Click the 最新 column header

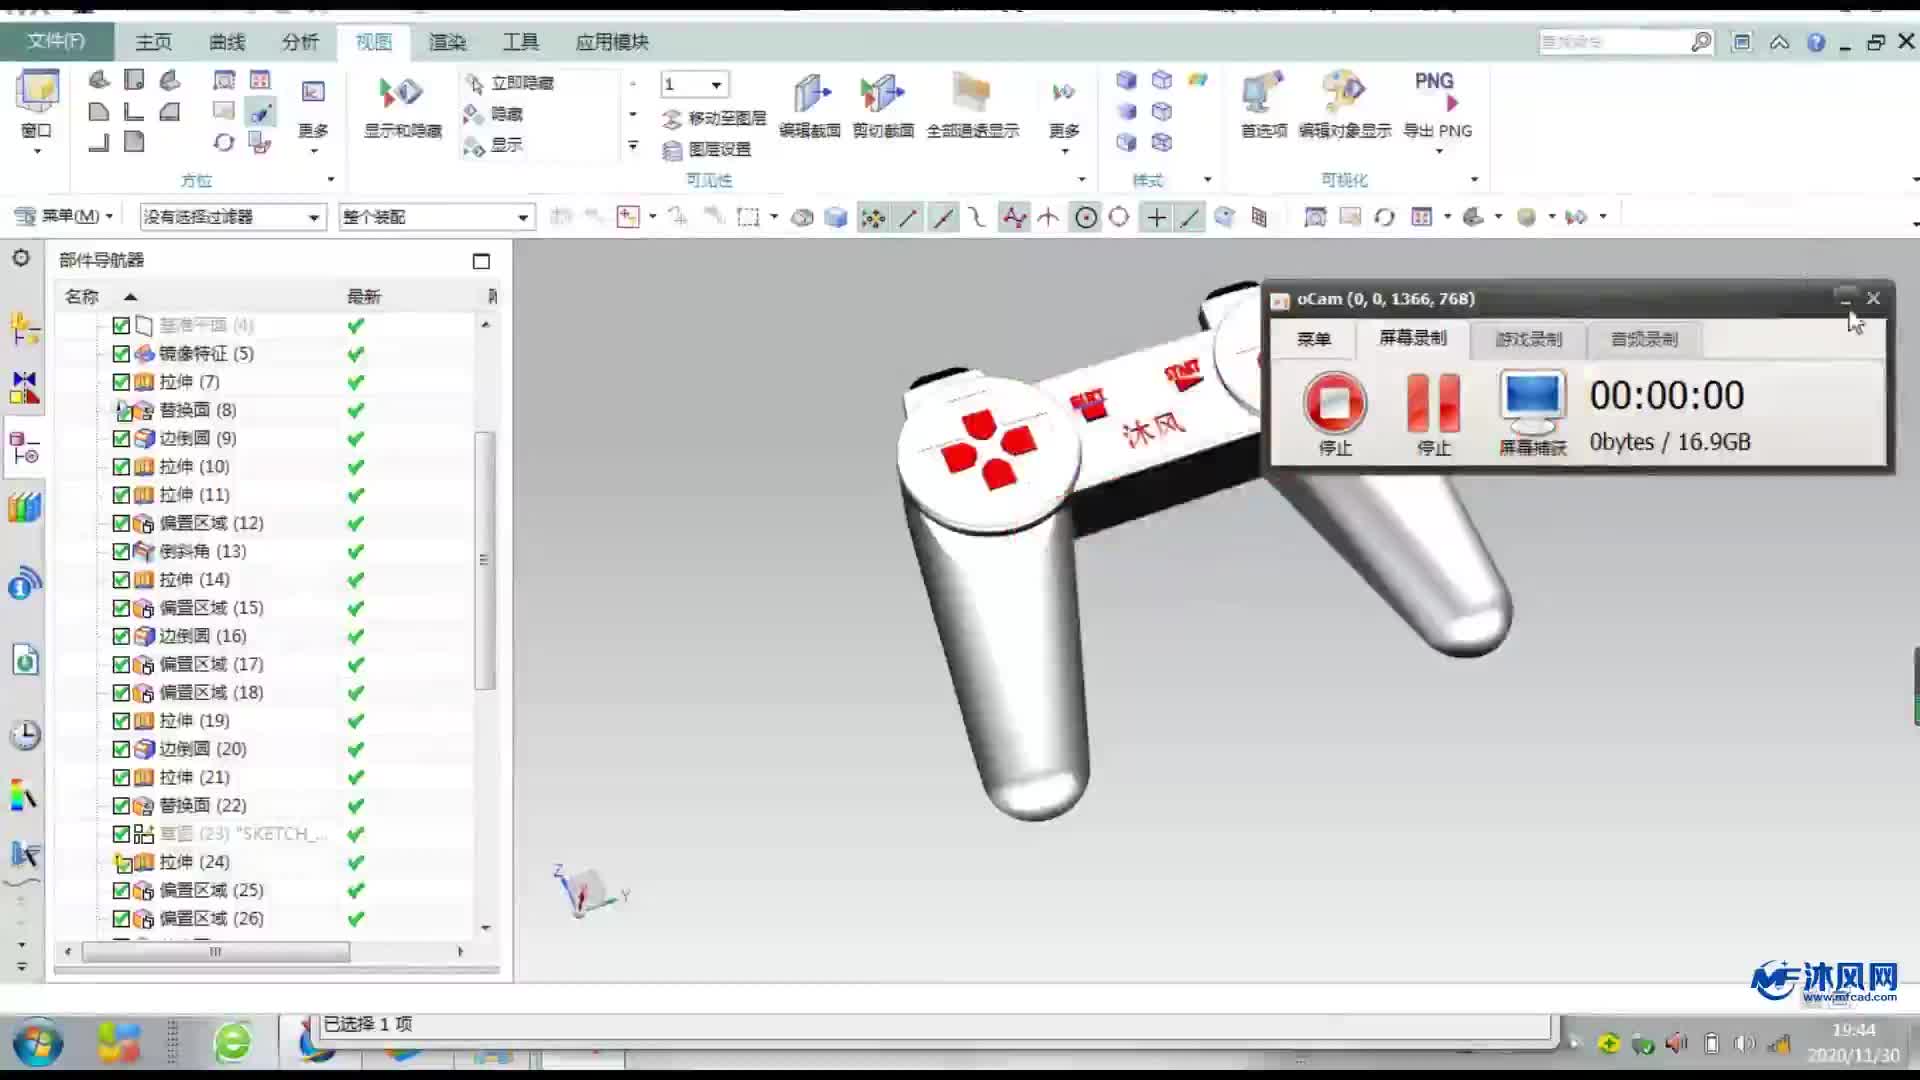pos(364,297)
